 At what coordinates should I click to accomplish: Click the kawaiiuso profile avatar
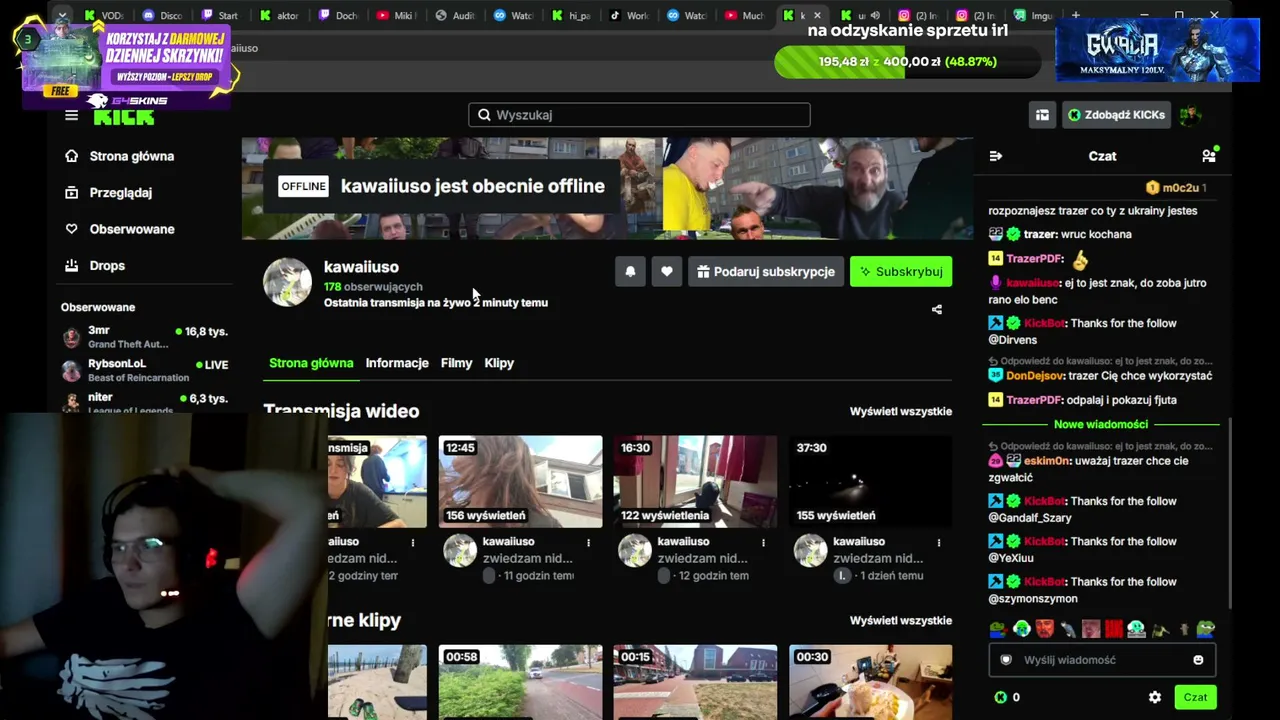[287, 282]
